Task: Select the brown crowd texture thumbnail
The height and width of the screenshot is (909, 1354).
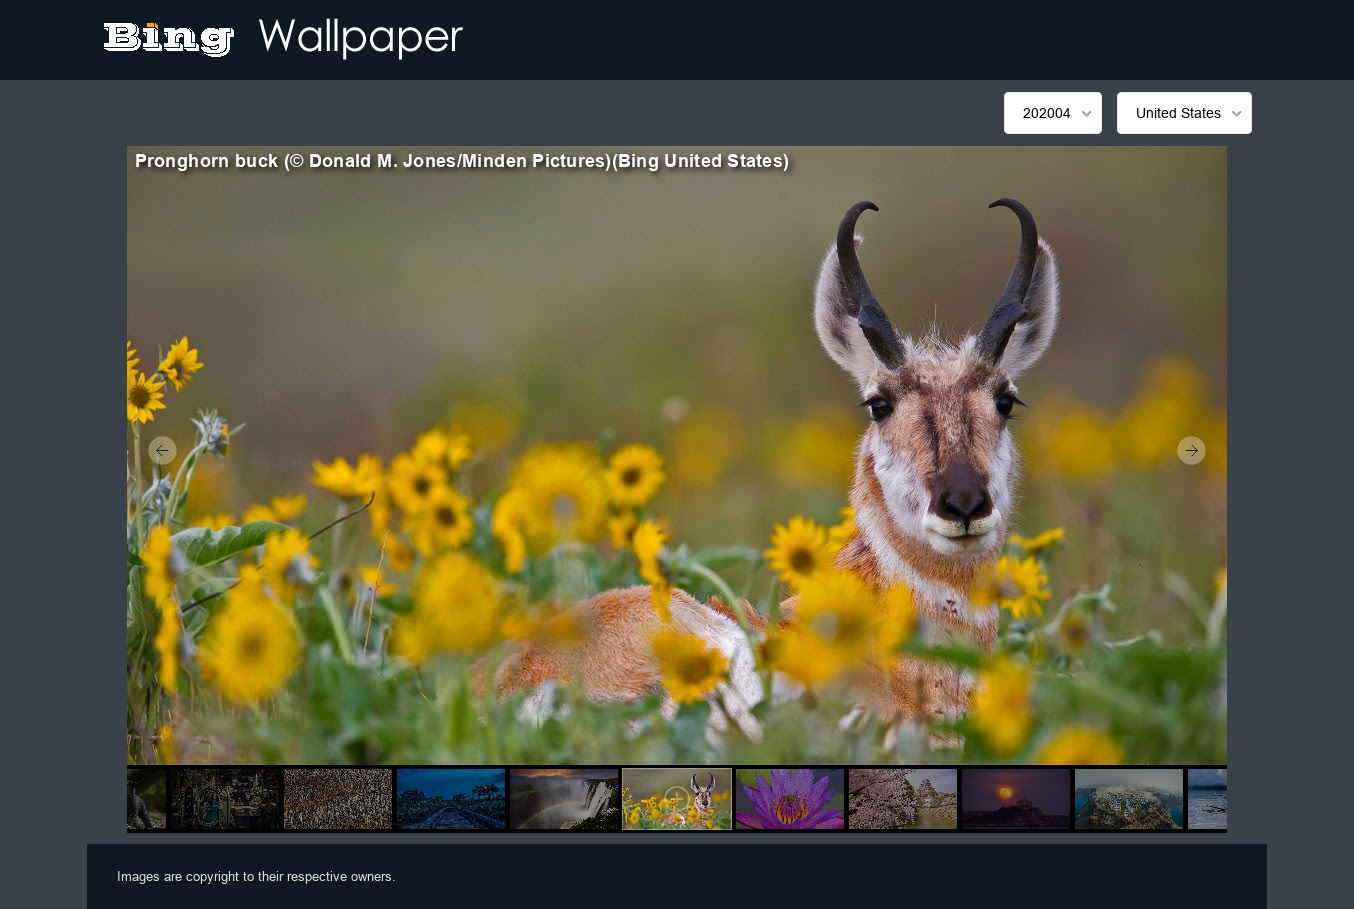Action: [x=338, y=799]
